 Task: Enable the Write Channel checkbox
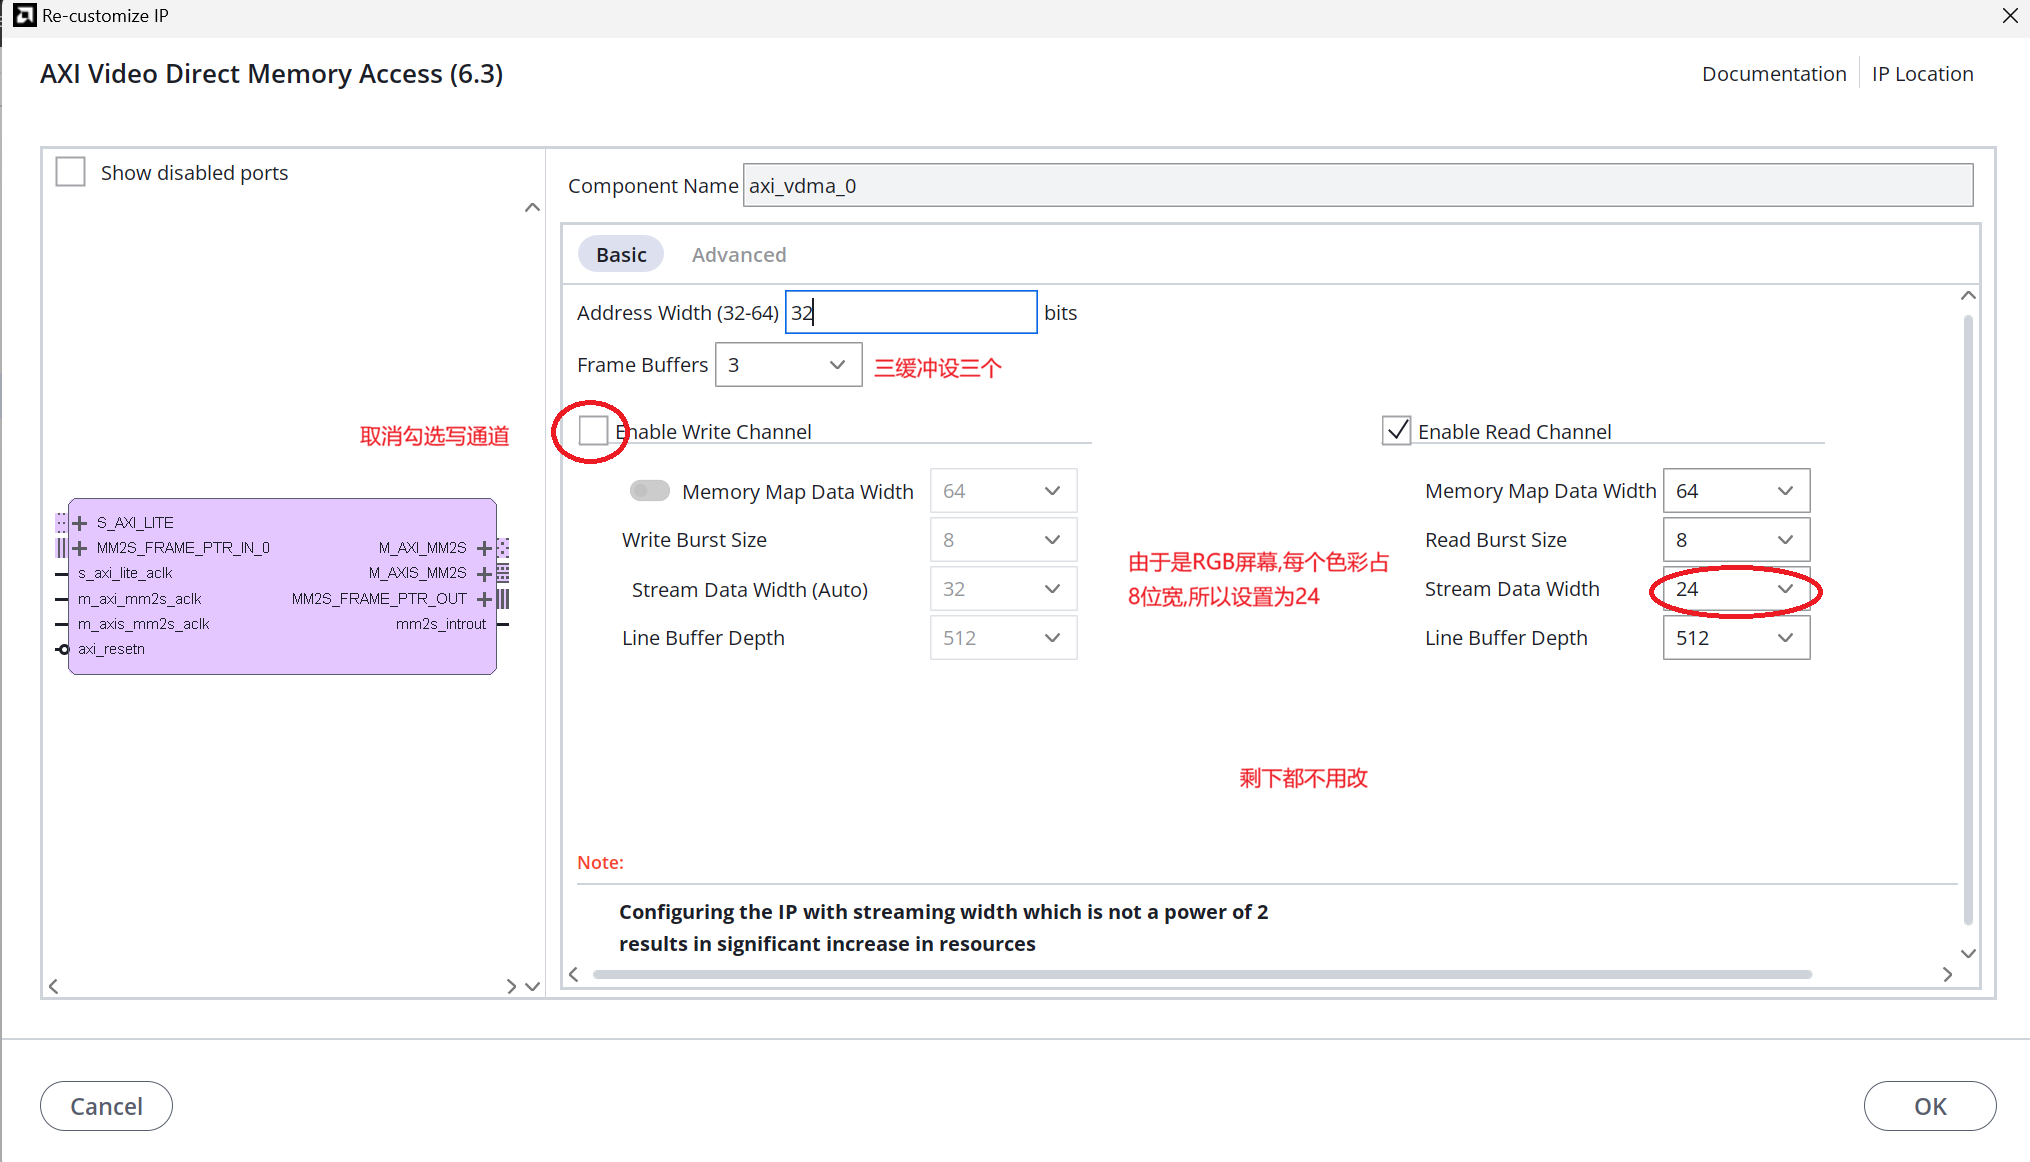coord(593,431)
